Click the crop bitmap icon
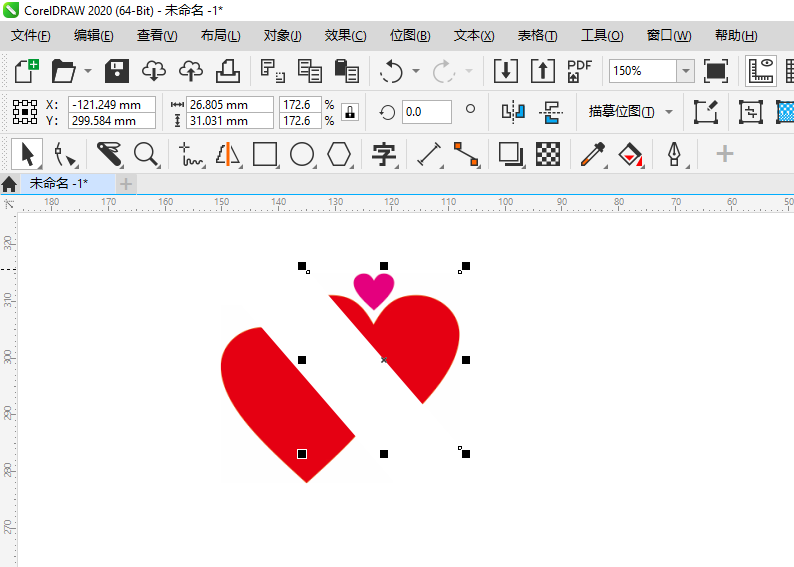Screen dimensions: 794x567 tap(751, 112)
